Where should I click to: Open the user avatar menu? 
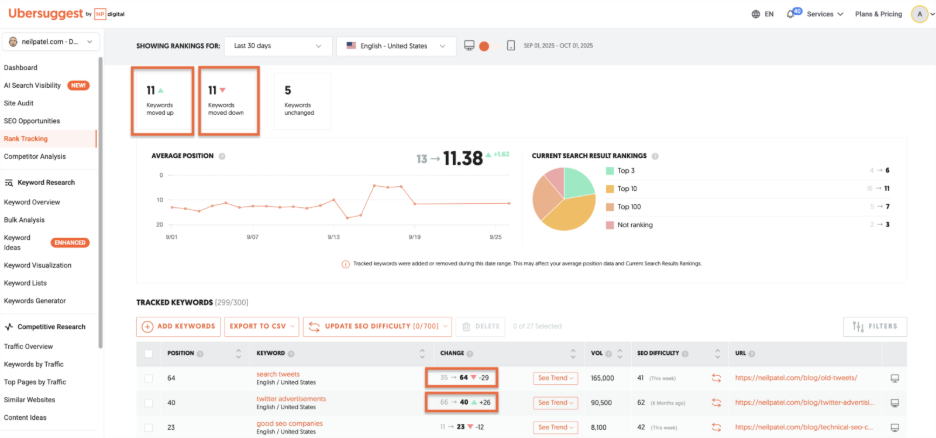click(x=919, y=14)
